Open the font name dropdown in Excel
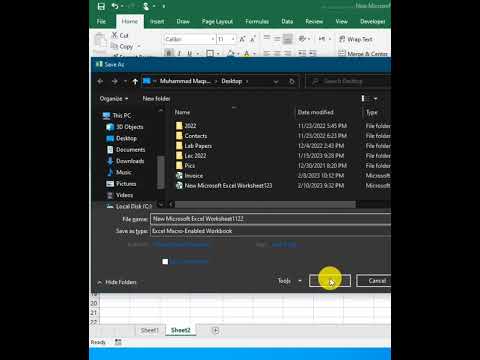 (213, 39)
